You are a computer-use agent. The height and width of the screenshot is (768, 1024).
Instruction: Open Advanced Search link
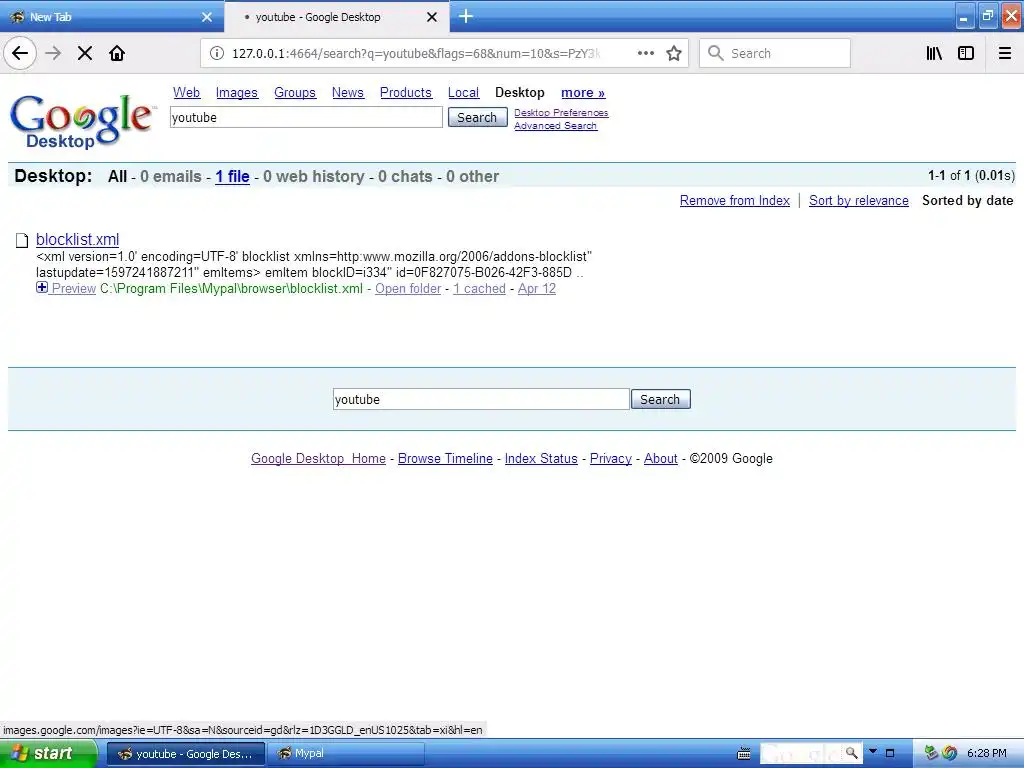(555, 125)
